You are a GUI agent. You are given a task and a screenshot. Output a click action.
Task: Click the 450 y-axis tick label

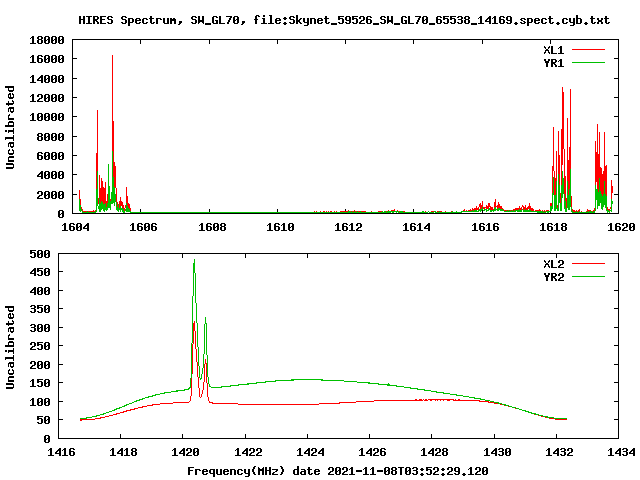point(40,272)
